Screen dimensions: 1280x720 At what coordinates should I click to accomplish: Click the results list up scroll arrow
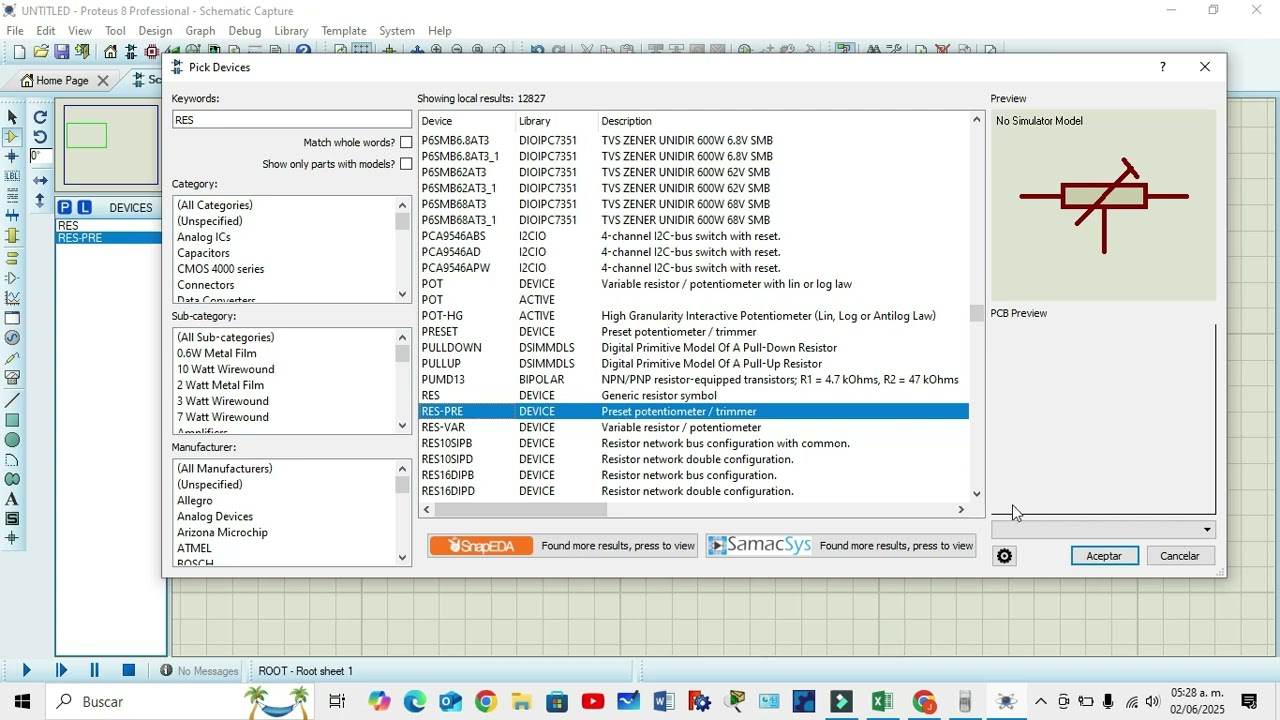point(977,120)
